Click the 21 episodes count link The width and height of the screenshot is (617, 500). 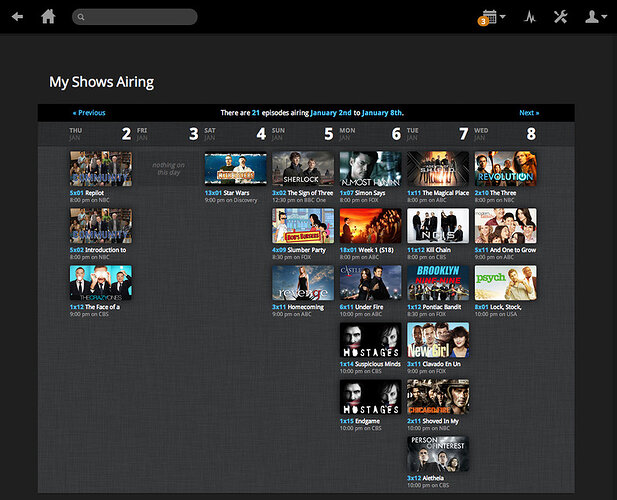point(256,113)
